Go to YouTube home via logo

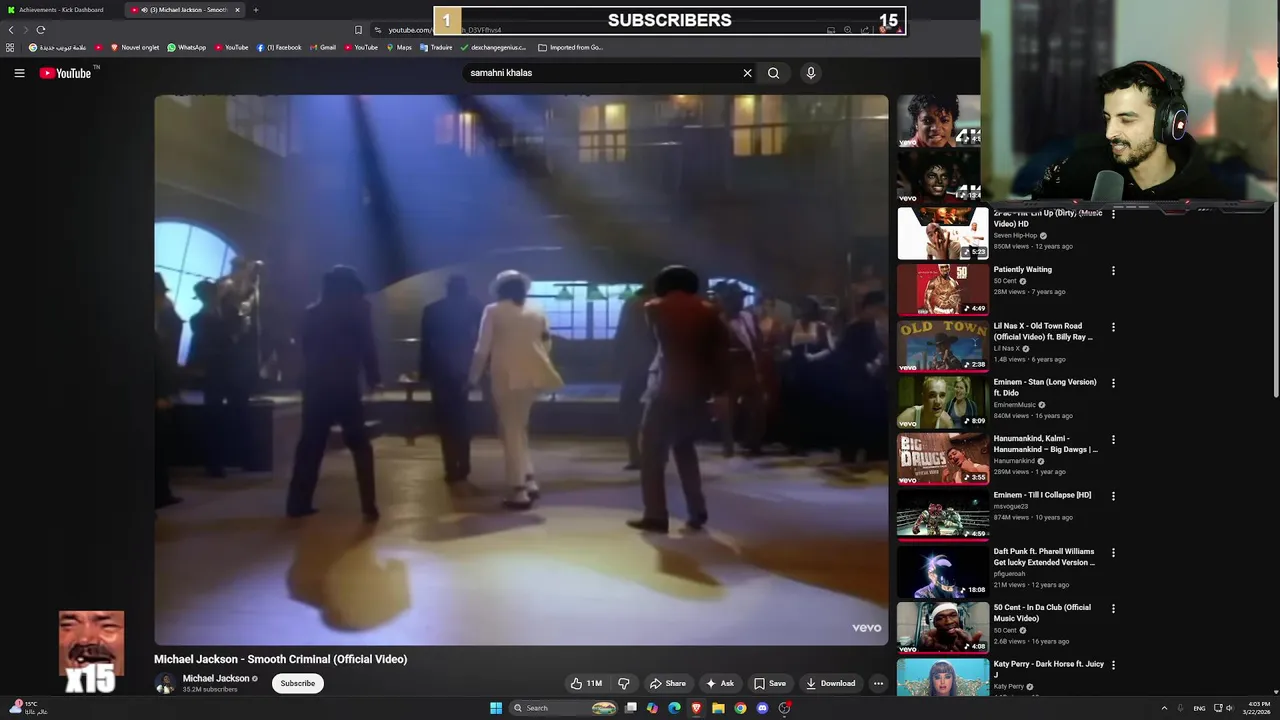tap(65, 73)
